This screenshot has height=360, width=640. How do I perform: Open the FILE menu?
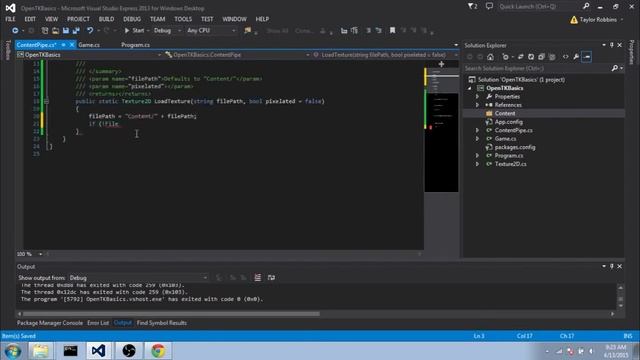click(x=10, y=19)
